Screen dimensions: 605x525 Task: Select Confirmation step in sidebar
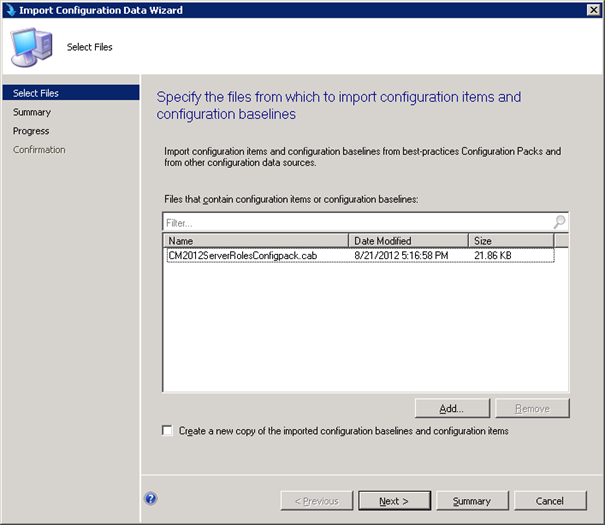tap(39, 150)
